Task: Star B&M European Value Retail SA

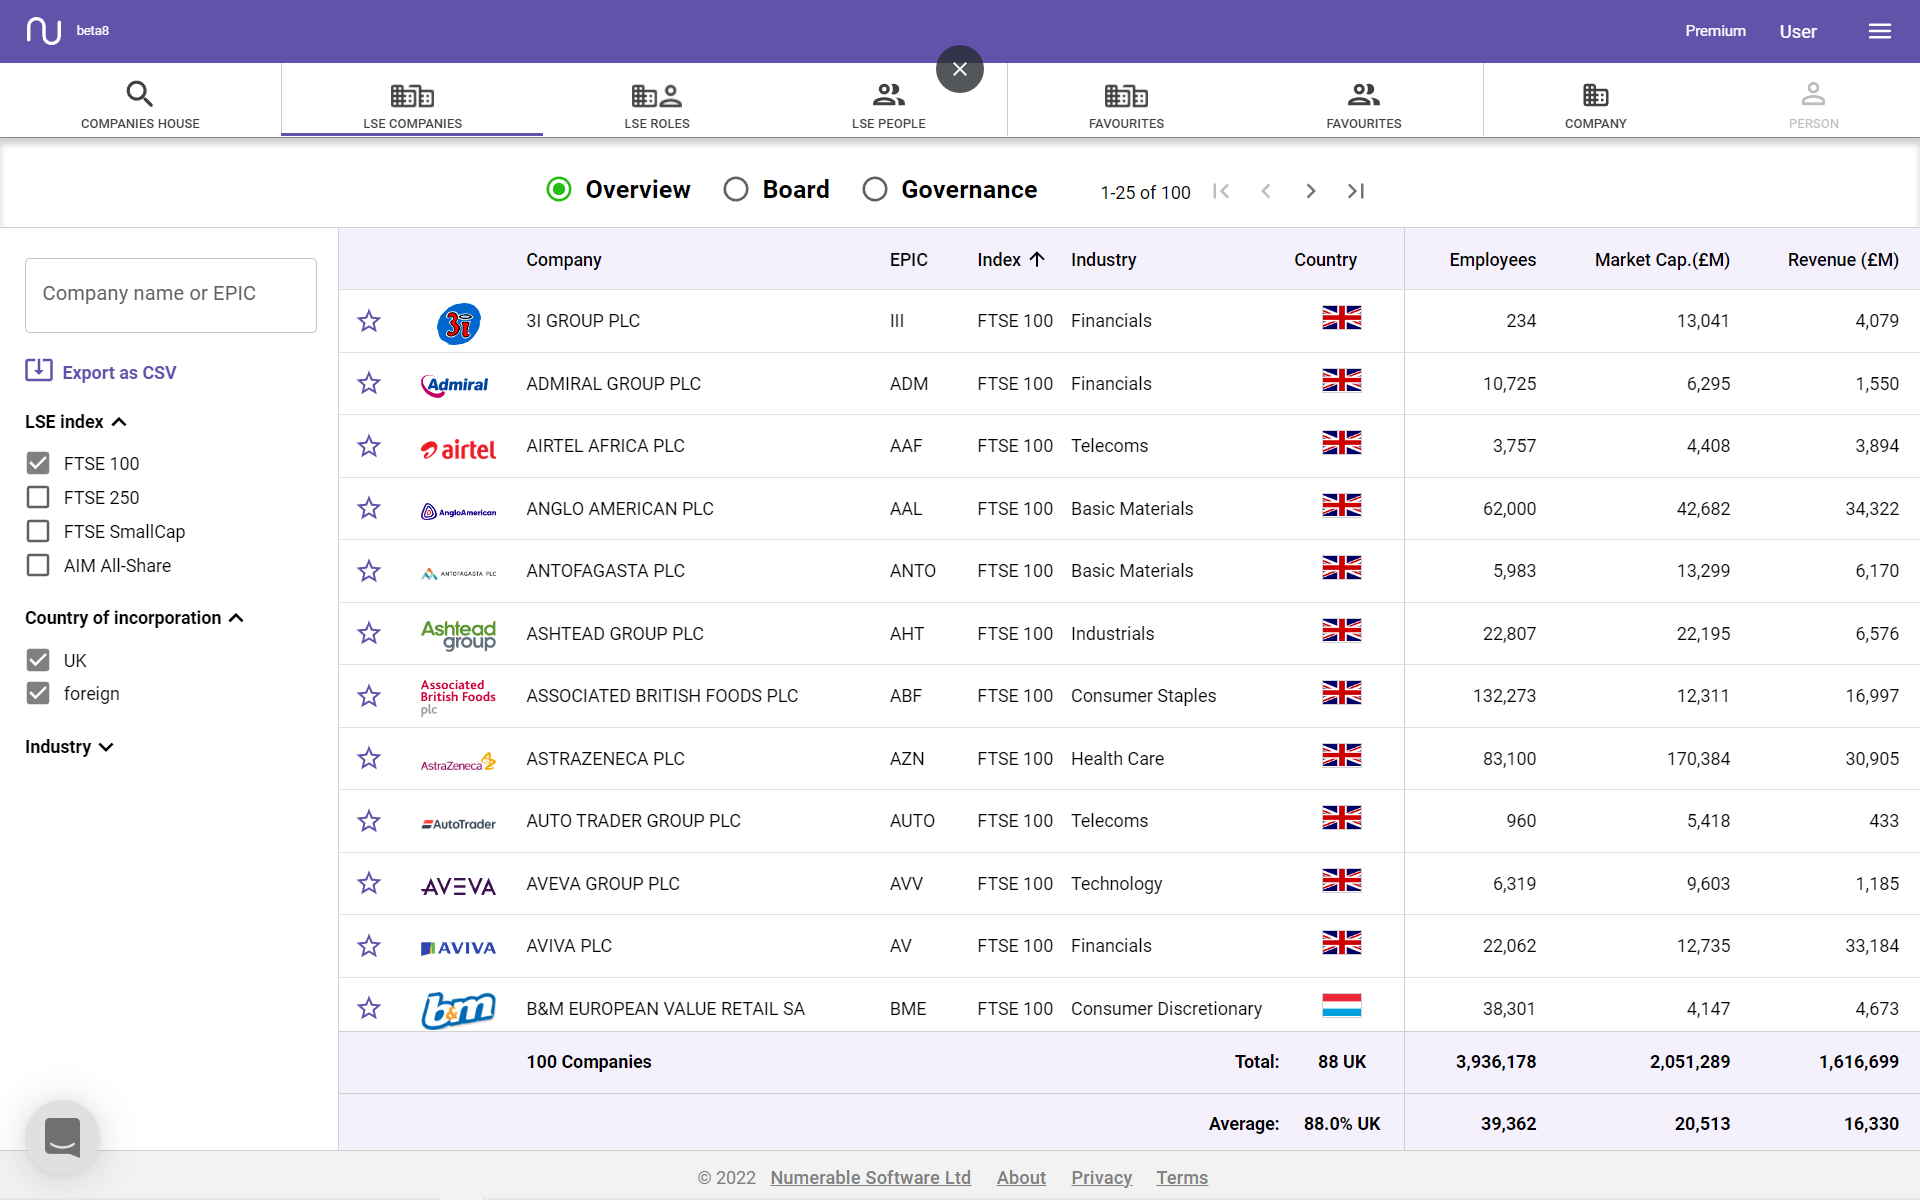Action: point(369,1008)
